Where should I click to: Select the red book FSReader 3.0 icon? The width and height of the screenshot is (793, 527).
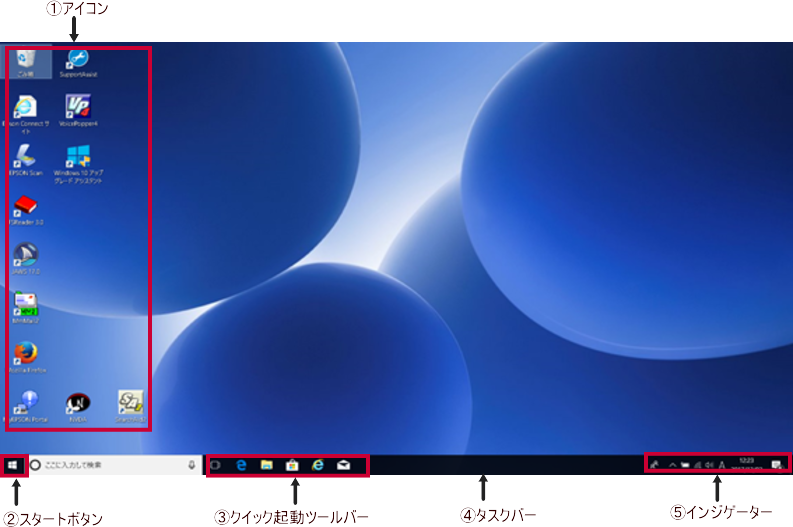(25, 209)
